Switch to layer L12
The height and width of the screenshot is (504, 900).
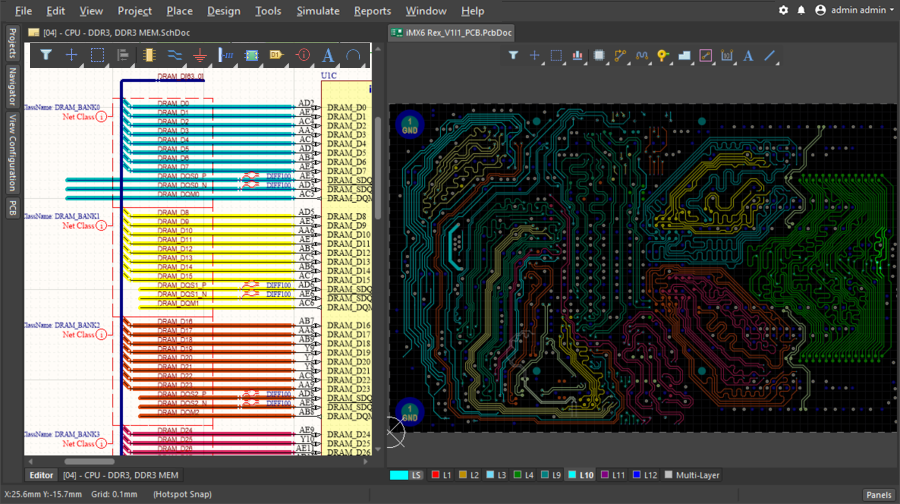pyautogui.click(x=645, y=475)
